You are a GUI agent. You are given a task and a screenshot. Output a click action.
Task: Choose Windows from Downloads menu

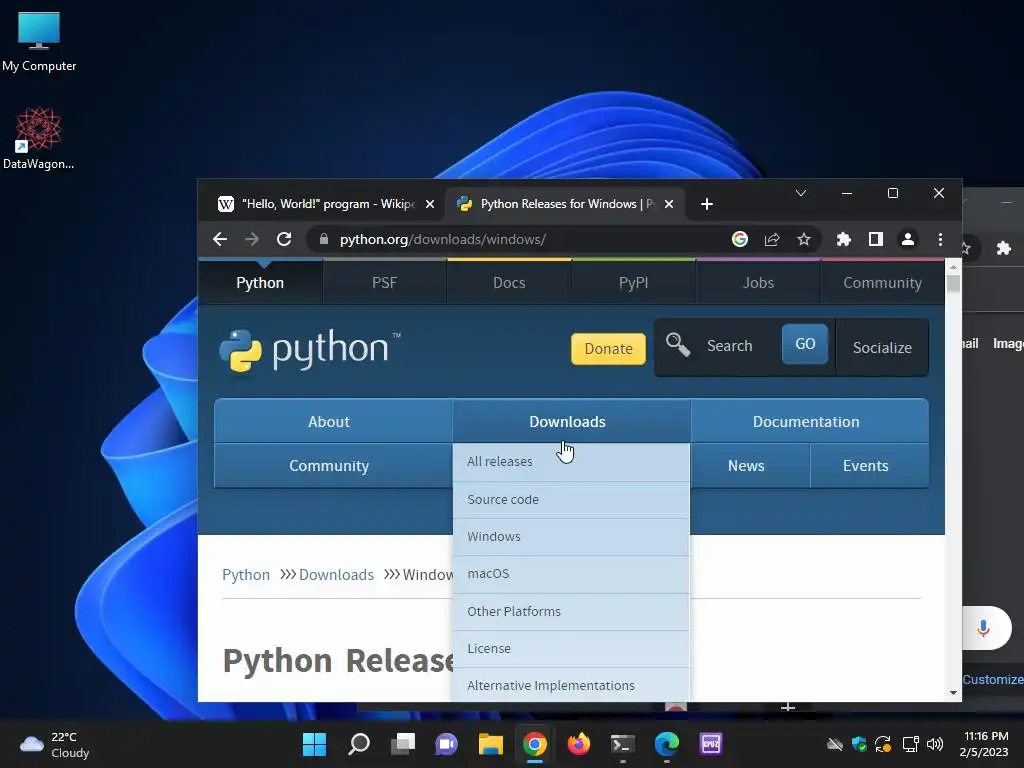click(571, 537)
